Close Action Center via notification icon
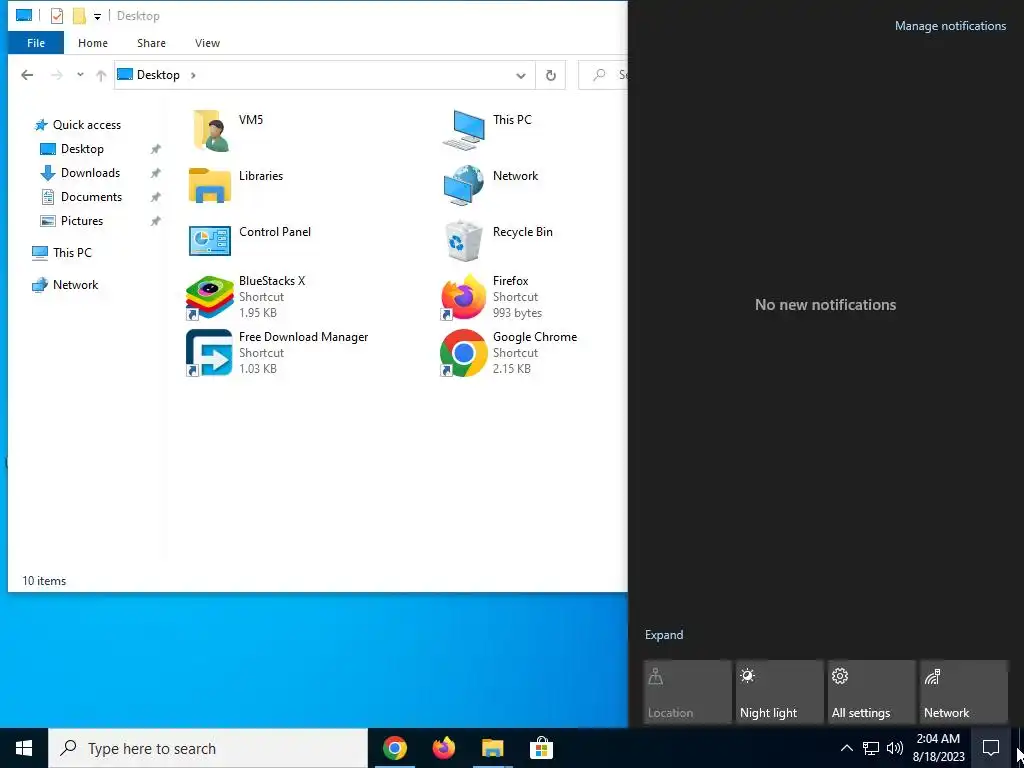 pyautogui.click(x=991, y=748)
